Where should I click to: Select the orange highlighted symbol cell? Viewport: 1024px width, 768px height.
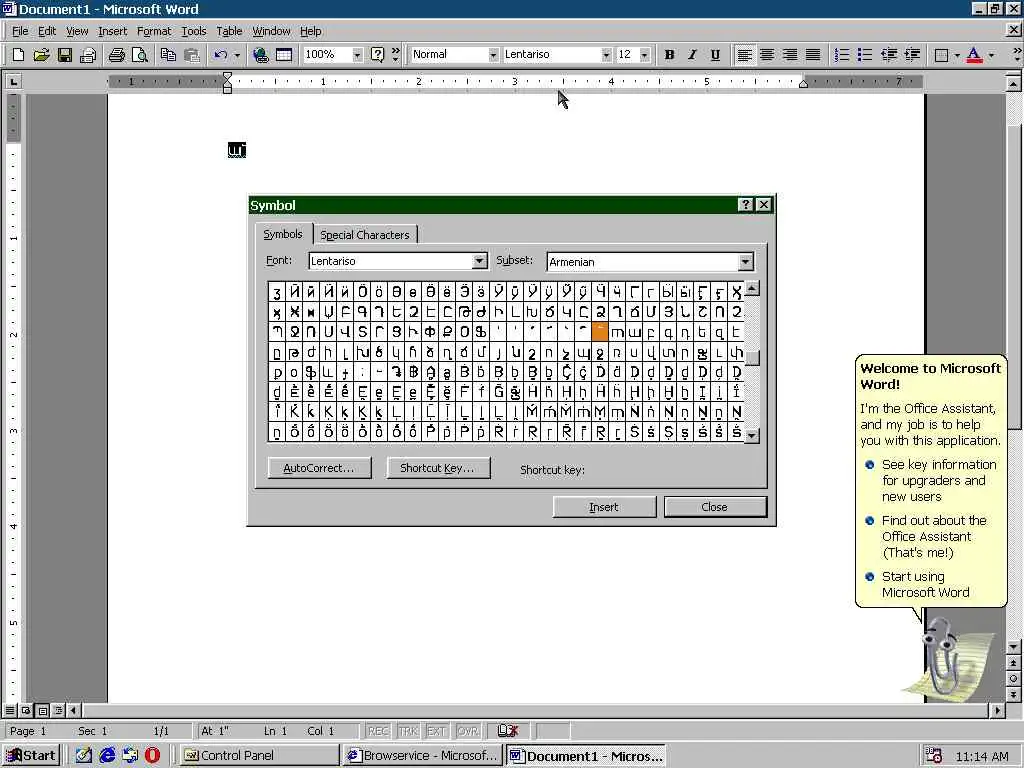coord(600,332)
